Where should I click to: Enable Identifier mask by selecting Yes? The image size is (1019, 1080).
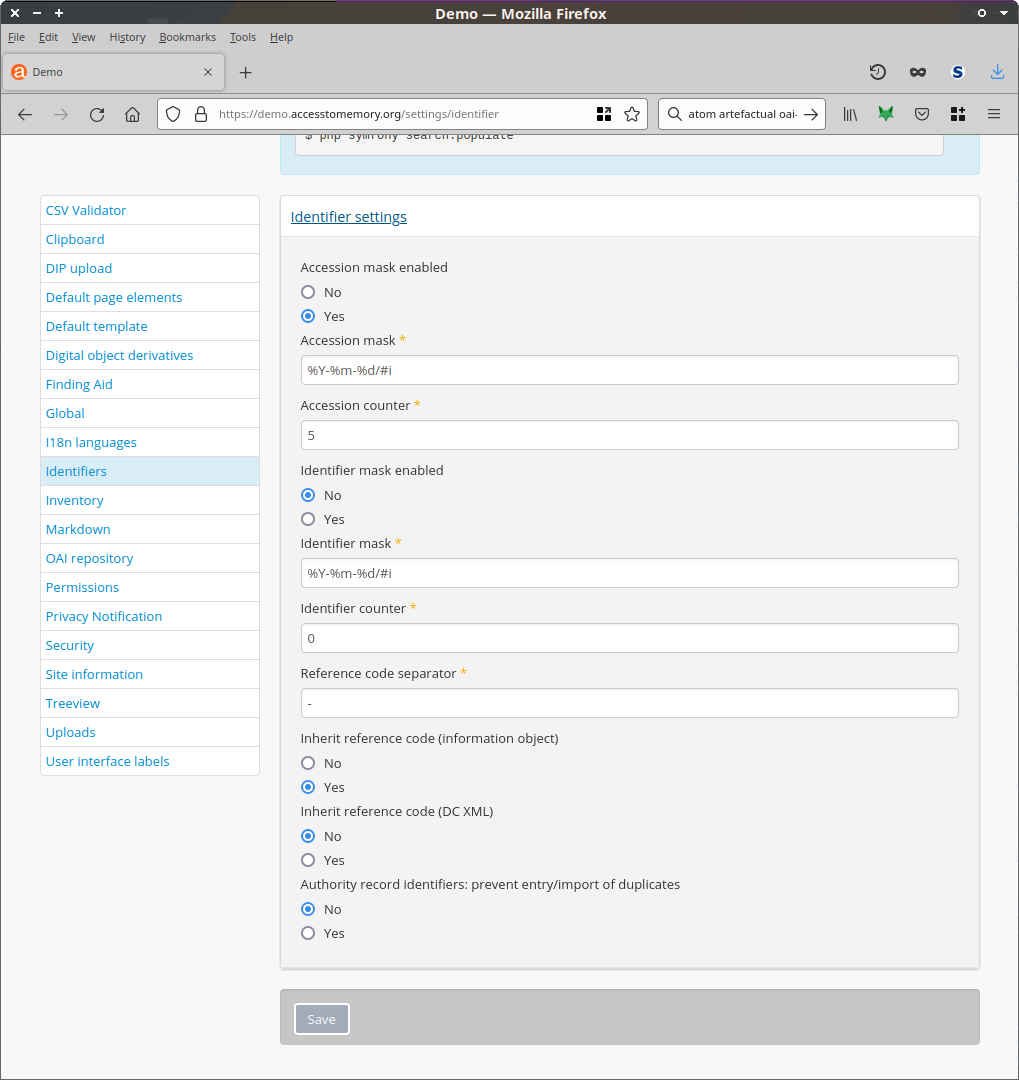click(x=308, y=519)
